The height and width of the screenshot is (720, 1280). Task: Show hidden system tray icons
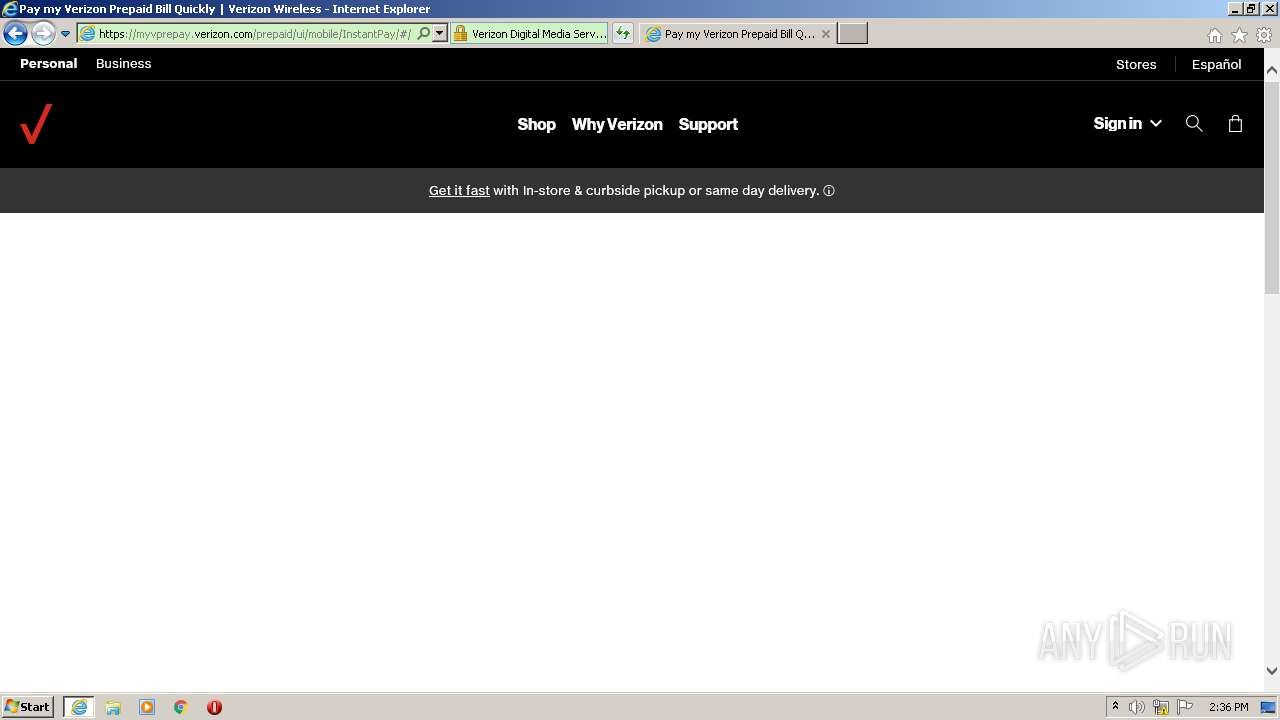(1115, 707)
